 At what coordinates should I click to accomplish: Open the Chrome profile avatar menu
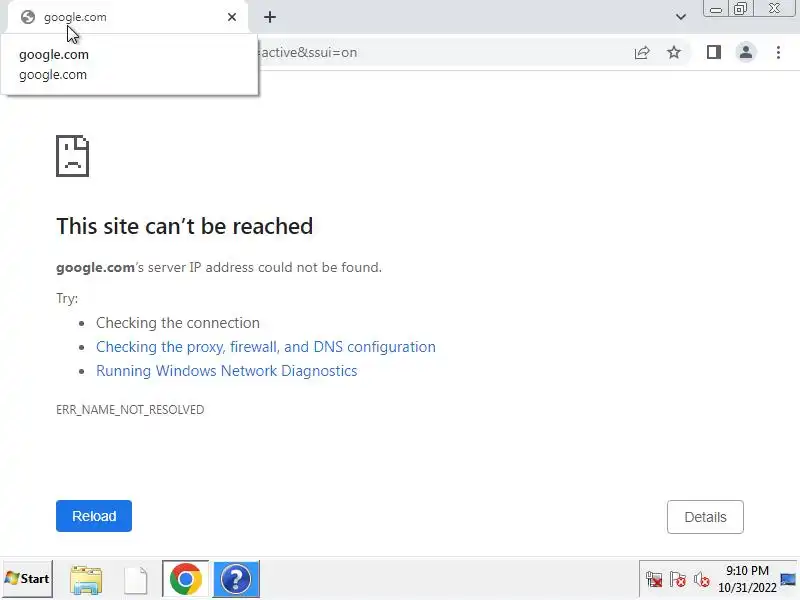coord(746,52)
